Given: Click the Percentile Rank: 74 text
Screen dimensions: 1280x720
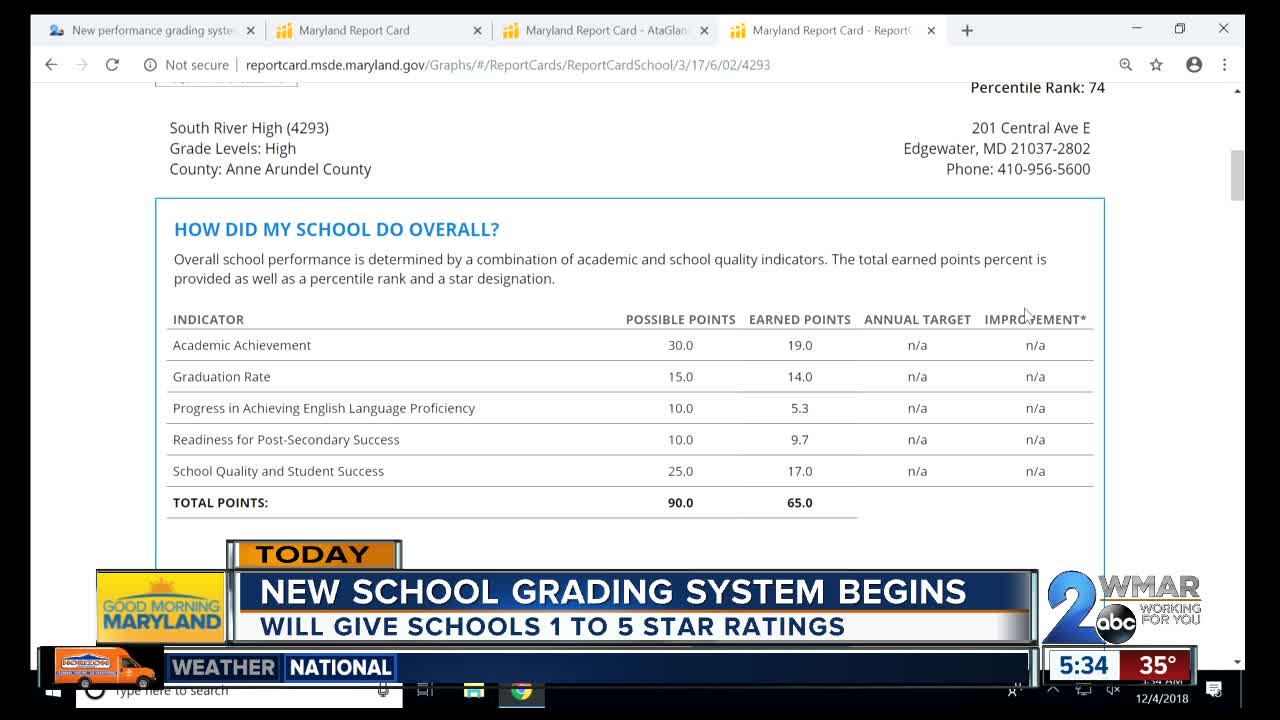Looking at the screenshot, I should click(x=1037, y=87).
